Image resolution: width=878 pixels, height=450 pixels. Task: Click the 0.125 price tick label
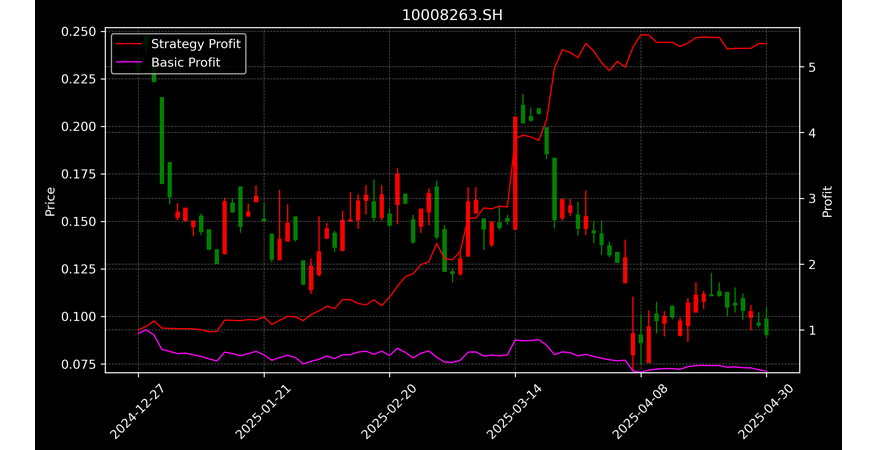click(78, 269)
